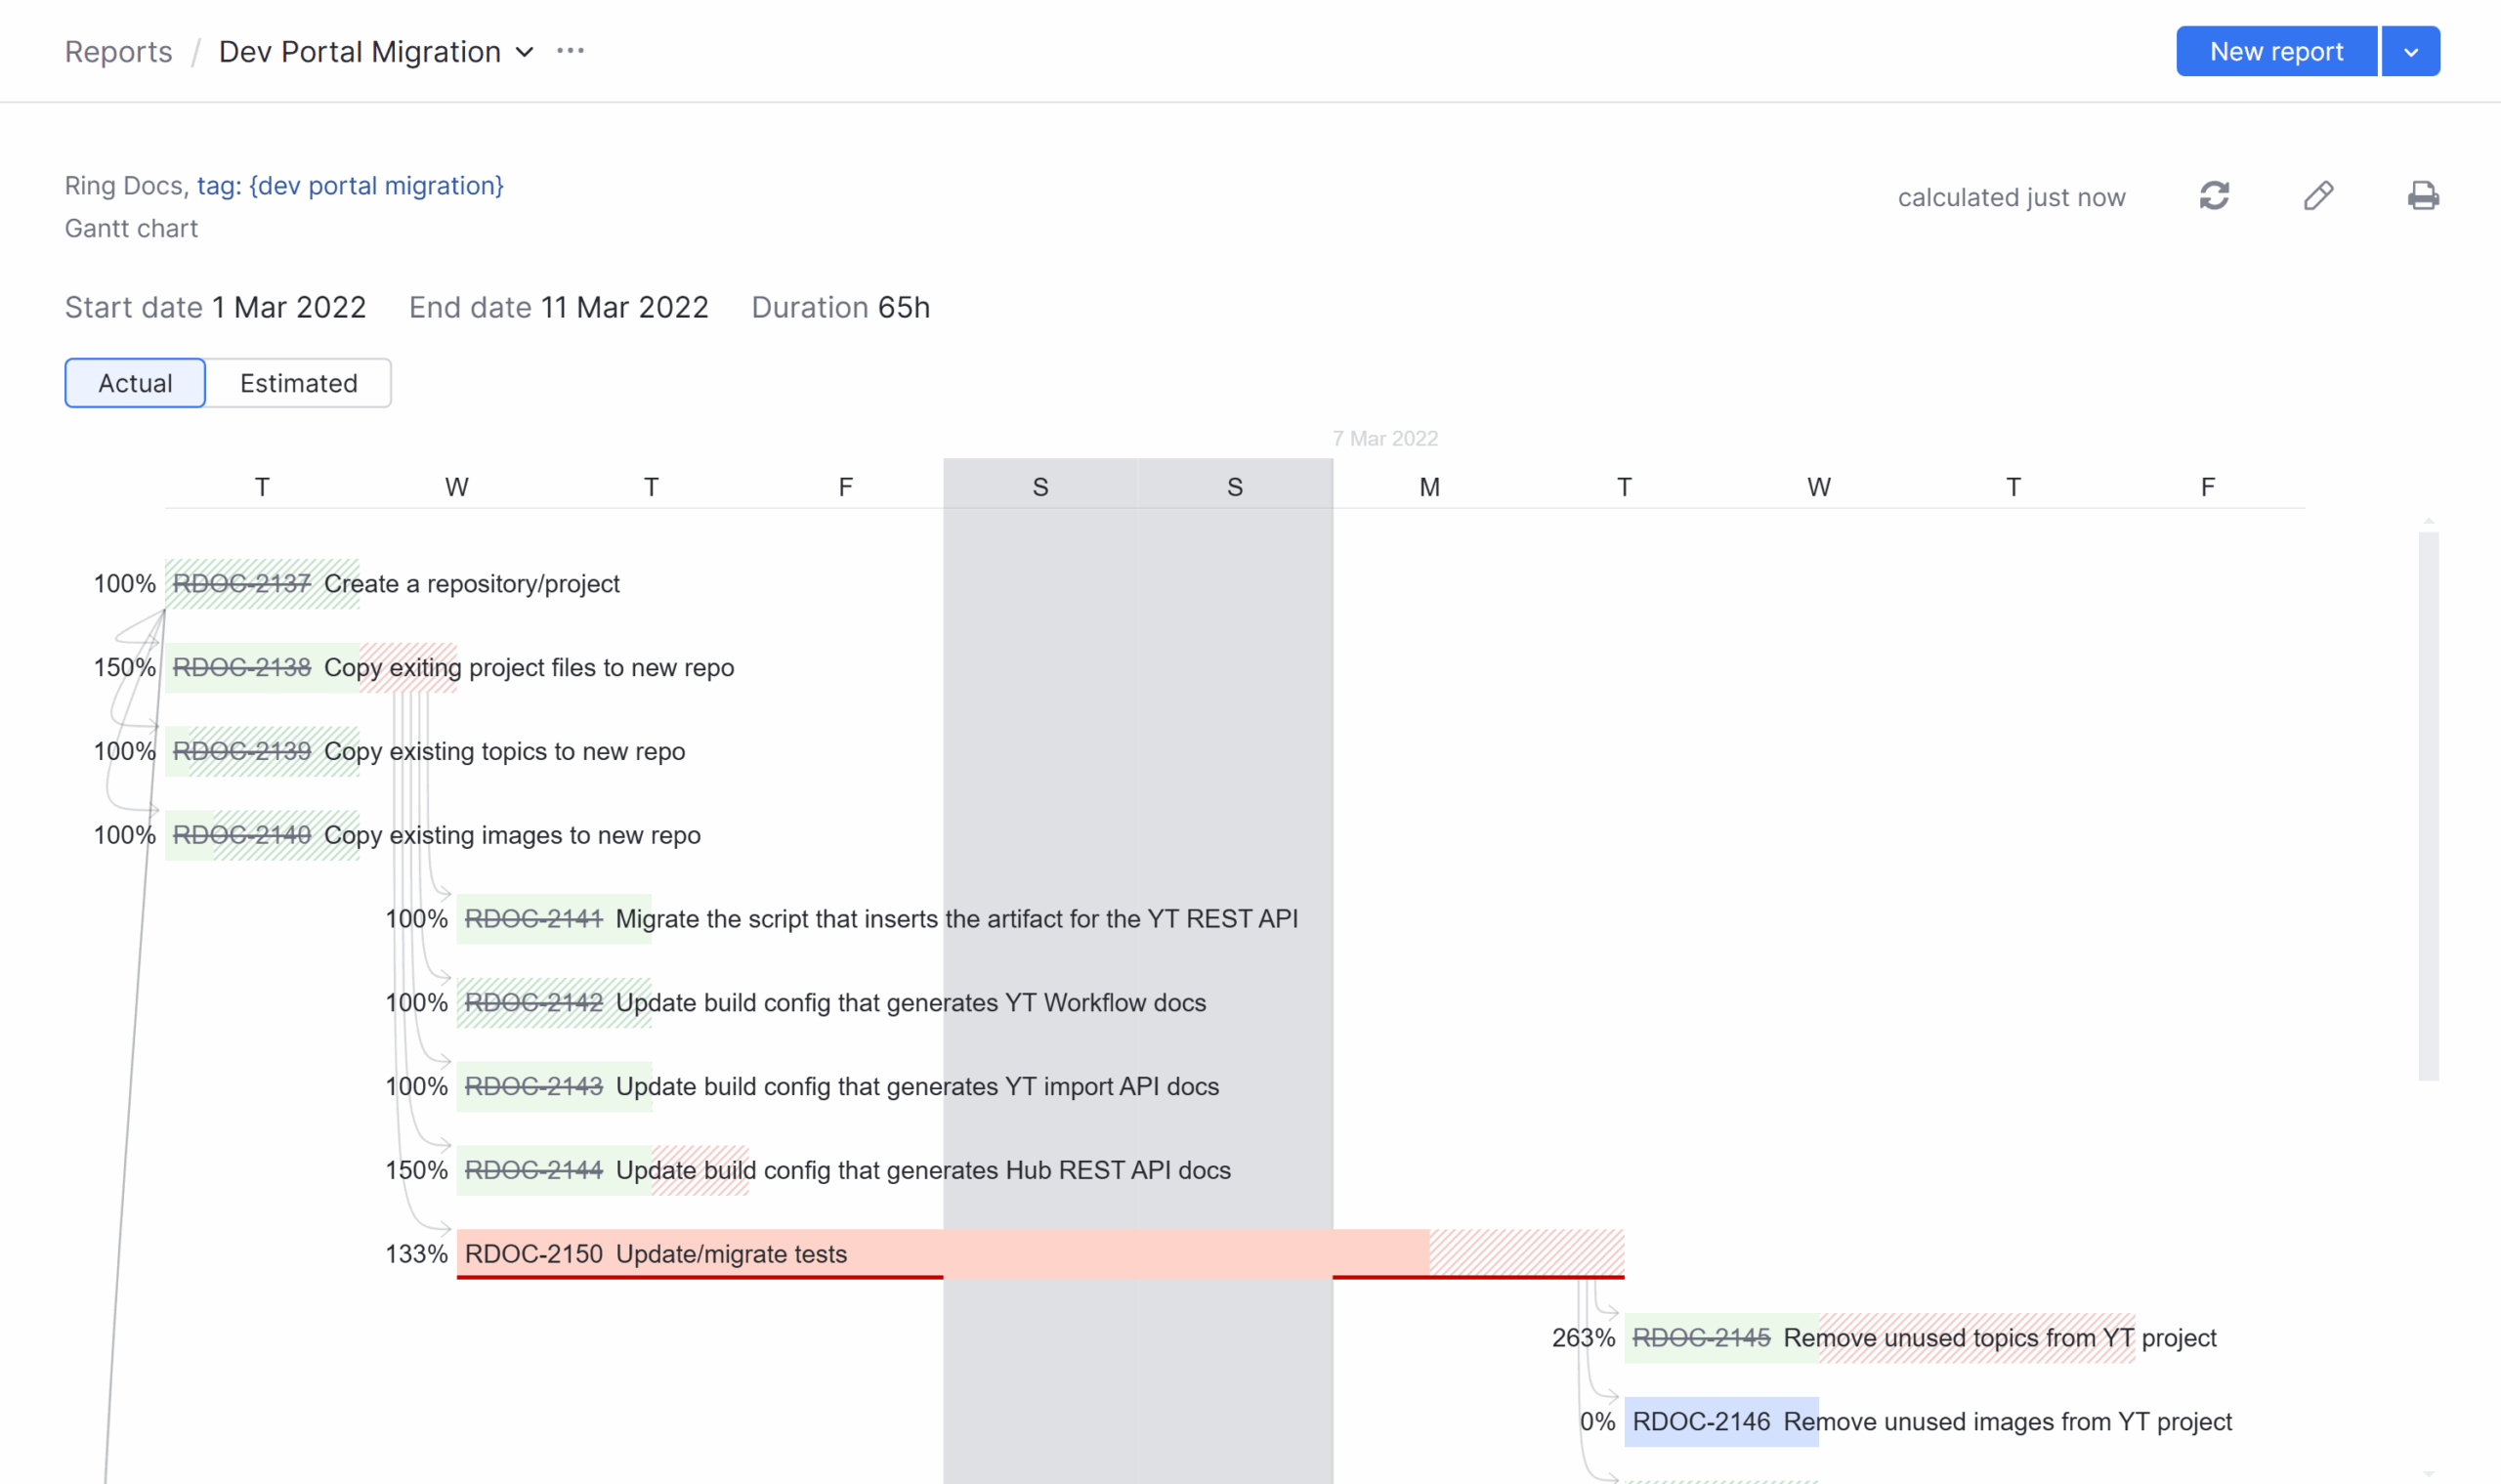Create a new report
Viewport: 2501px width, 1484px height.
point(2277,51)
